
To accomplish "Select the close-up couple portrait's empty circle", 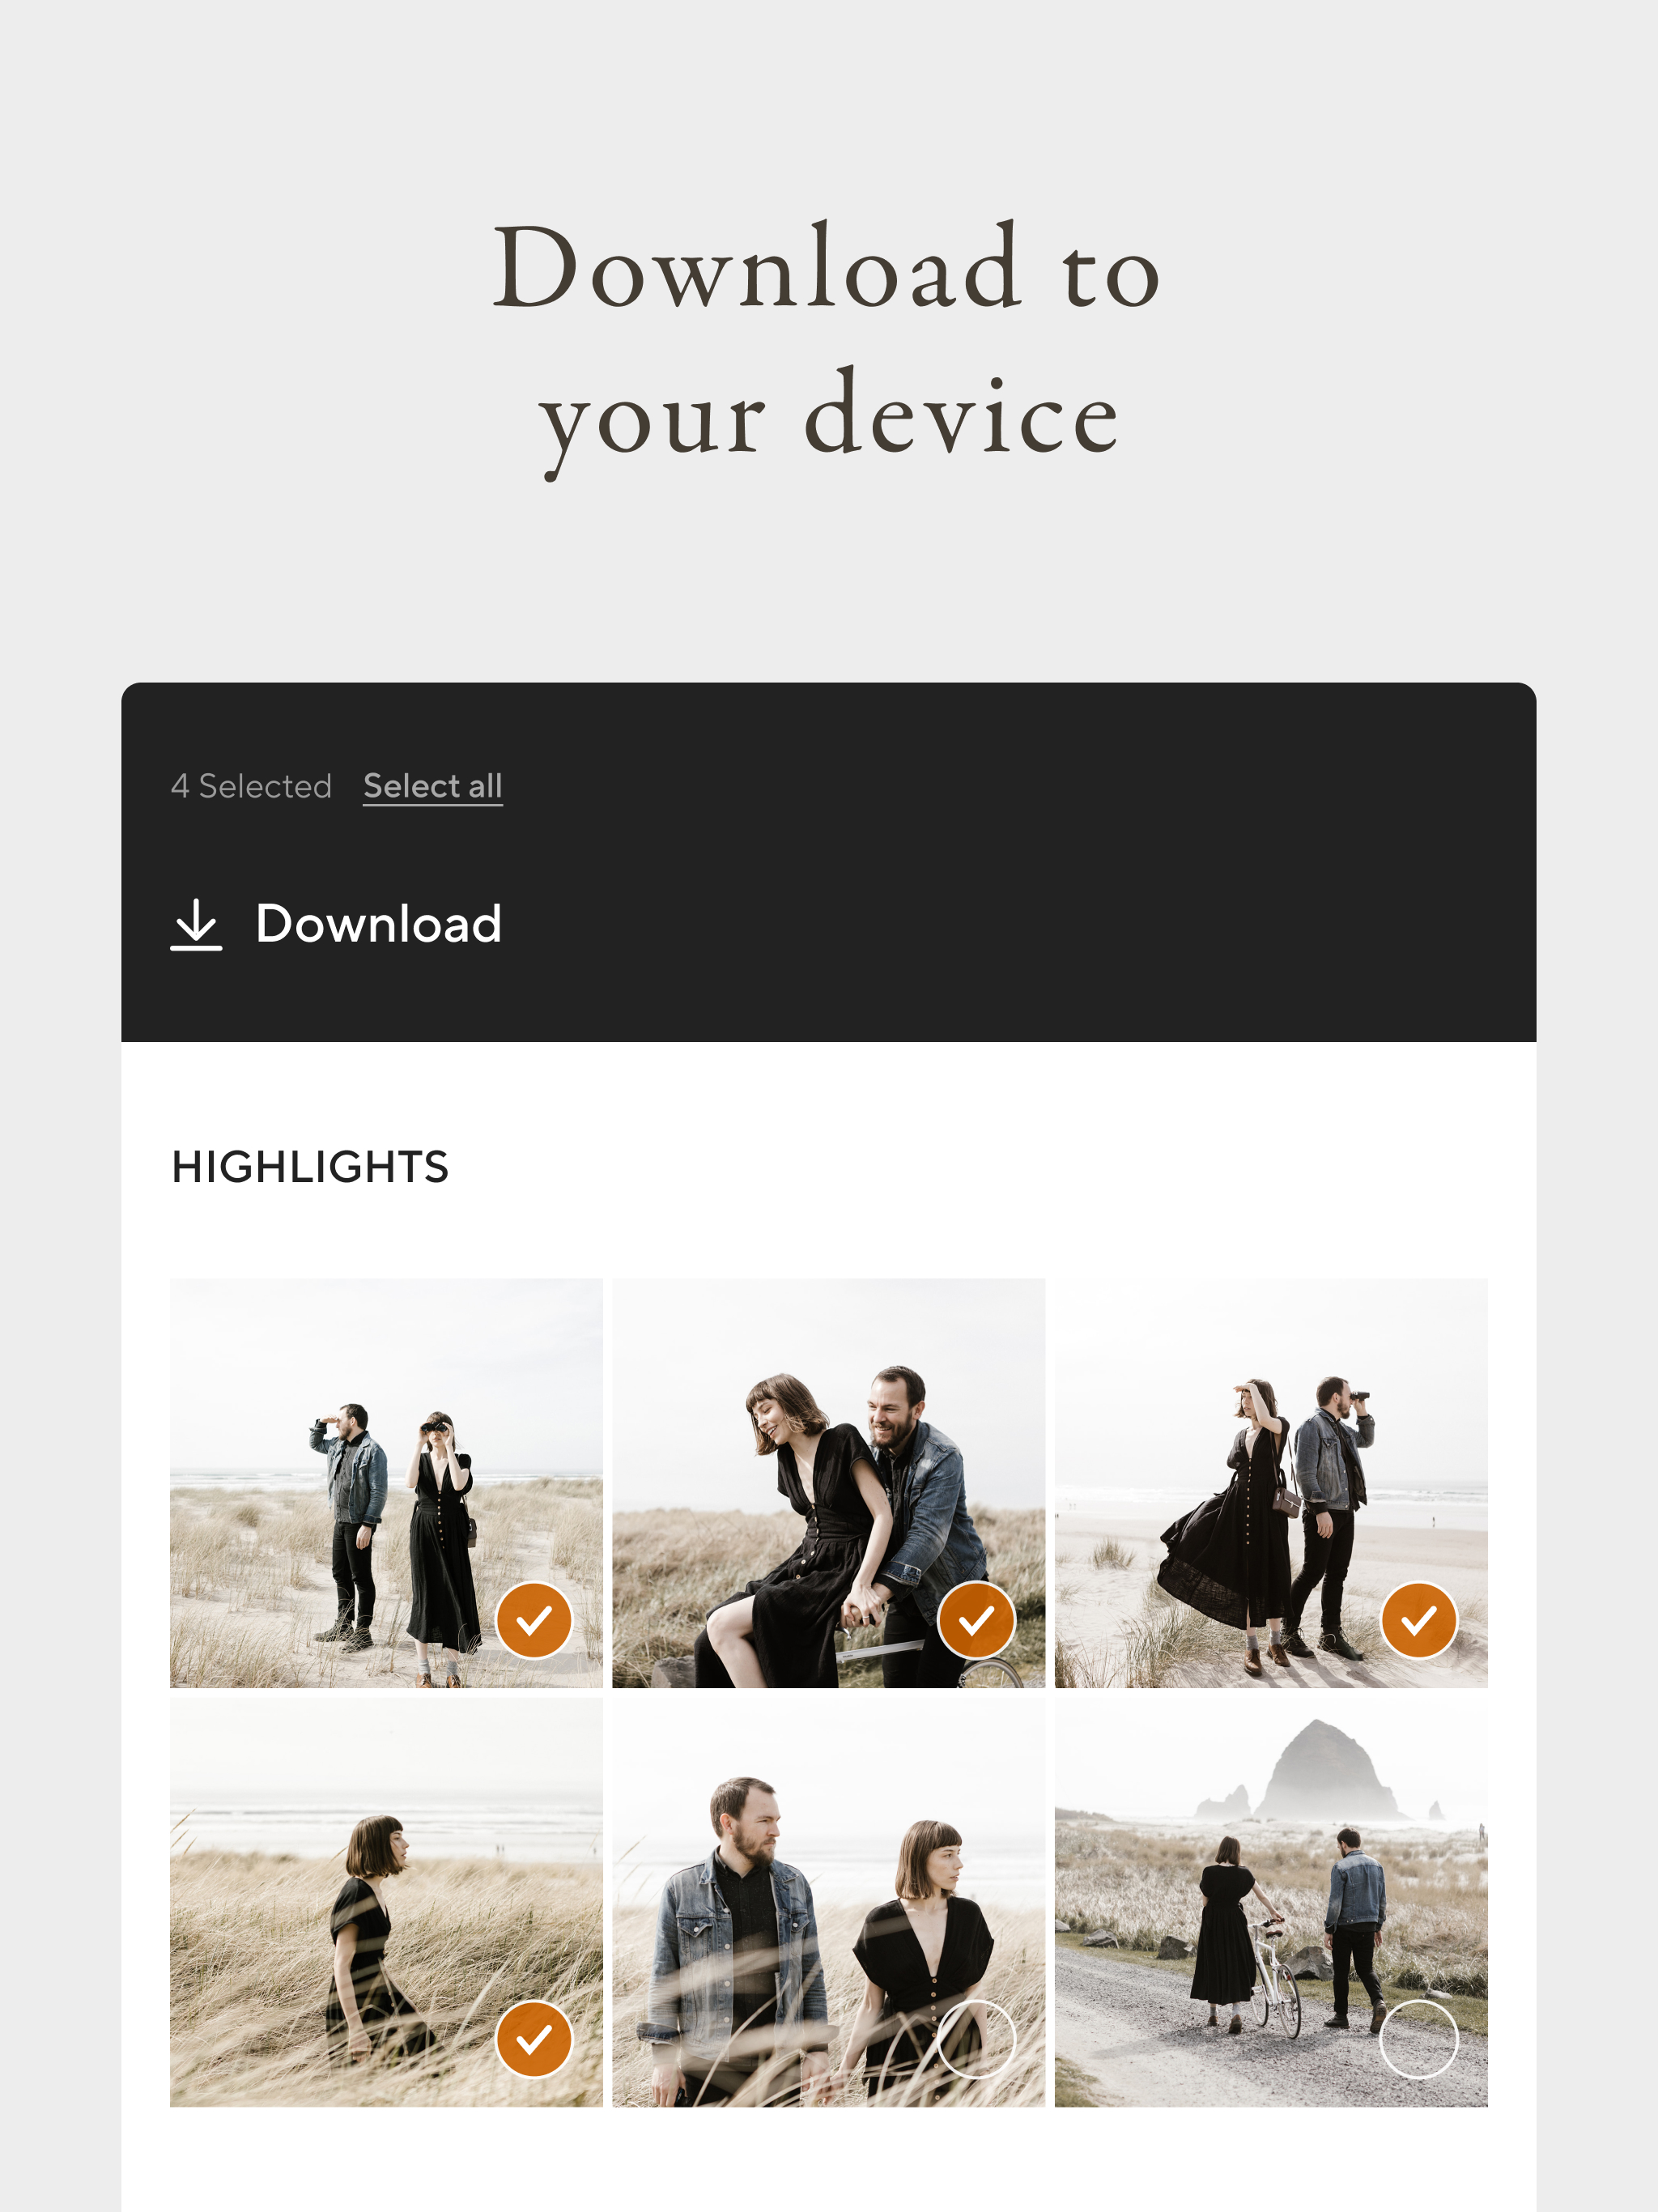I will [x=977, y=2039].
